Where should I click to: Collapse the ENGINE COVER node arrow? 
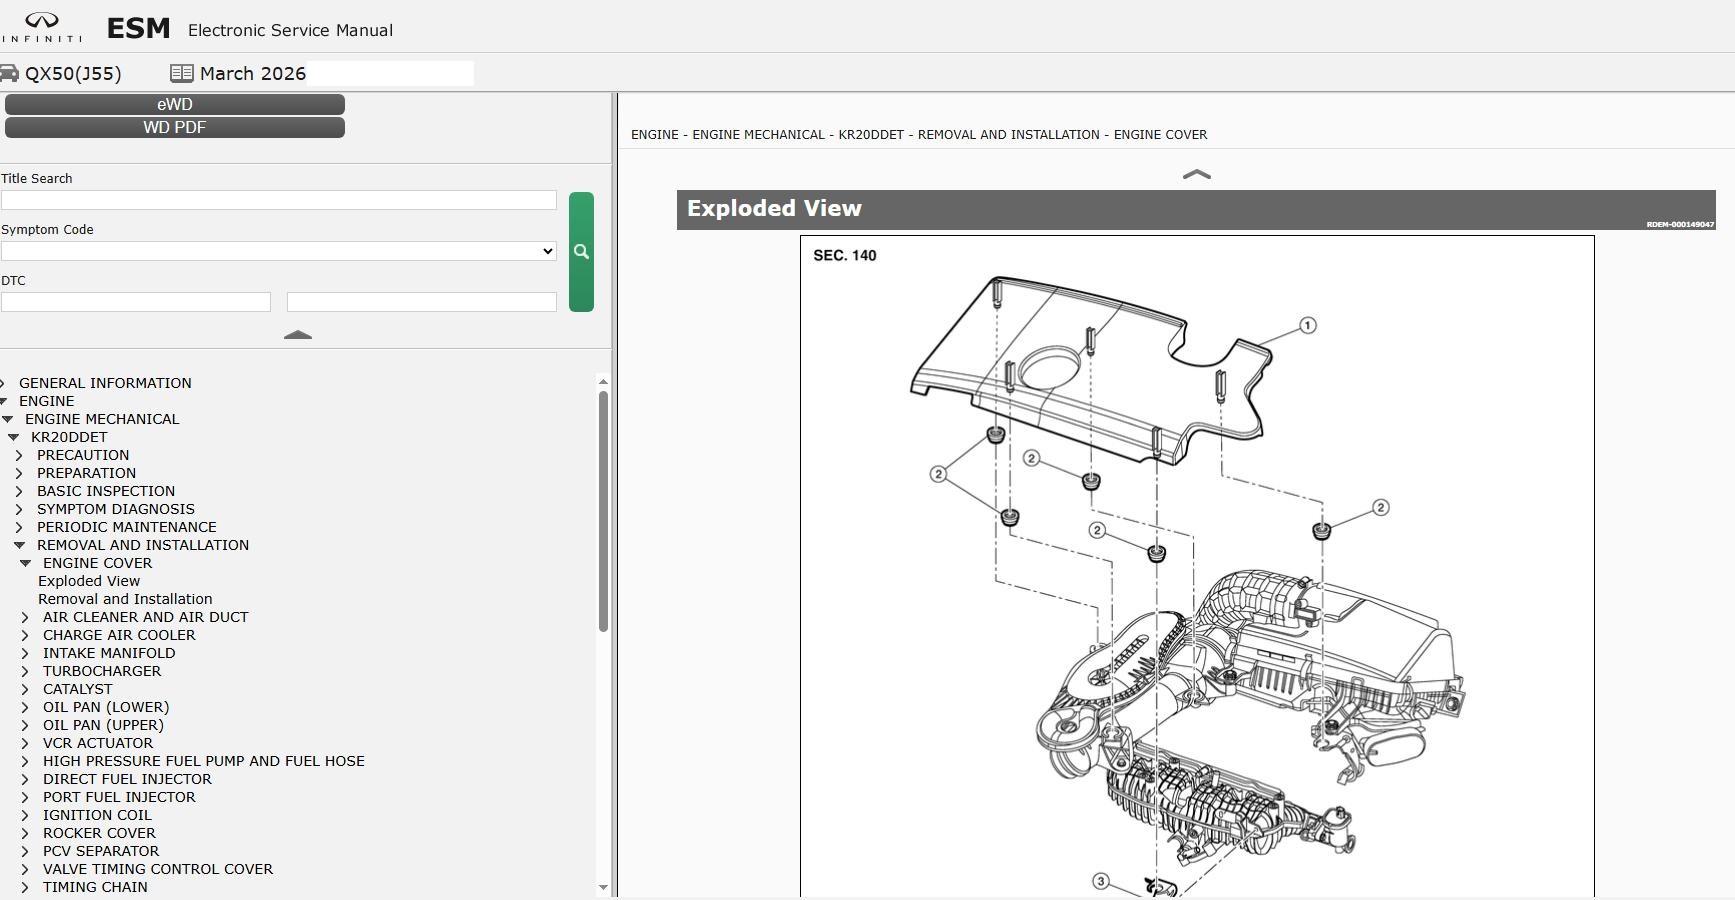[25, 563]
